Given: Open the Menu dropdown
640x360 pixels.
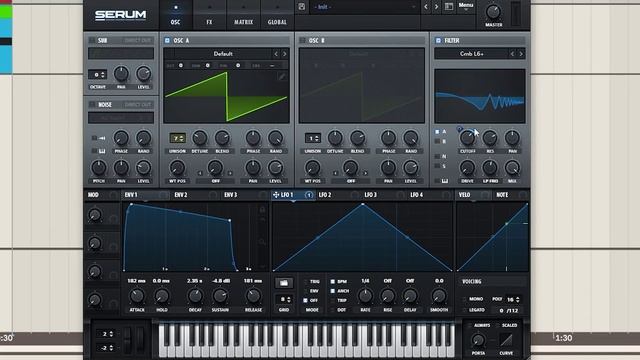Looking at the screenshot, I should [466, 7].
